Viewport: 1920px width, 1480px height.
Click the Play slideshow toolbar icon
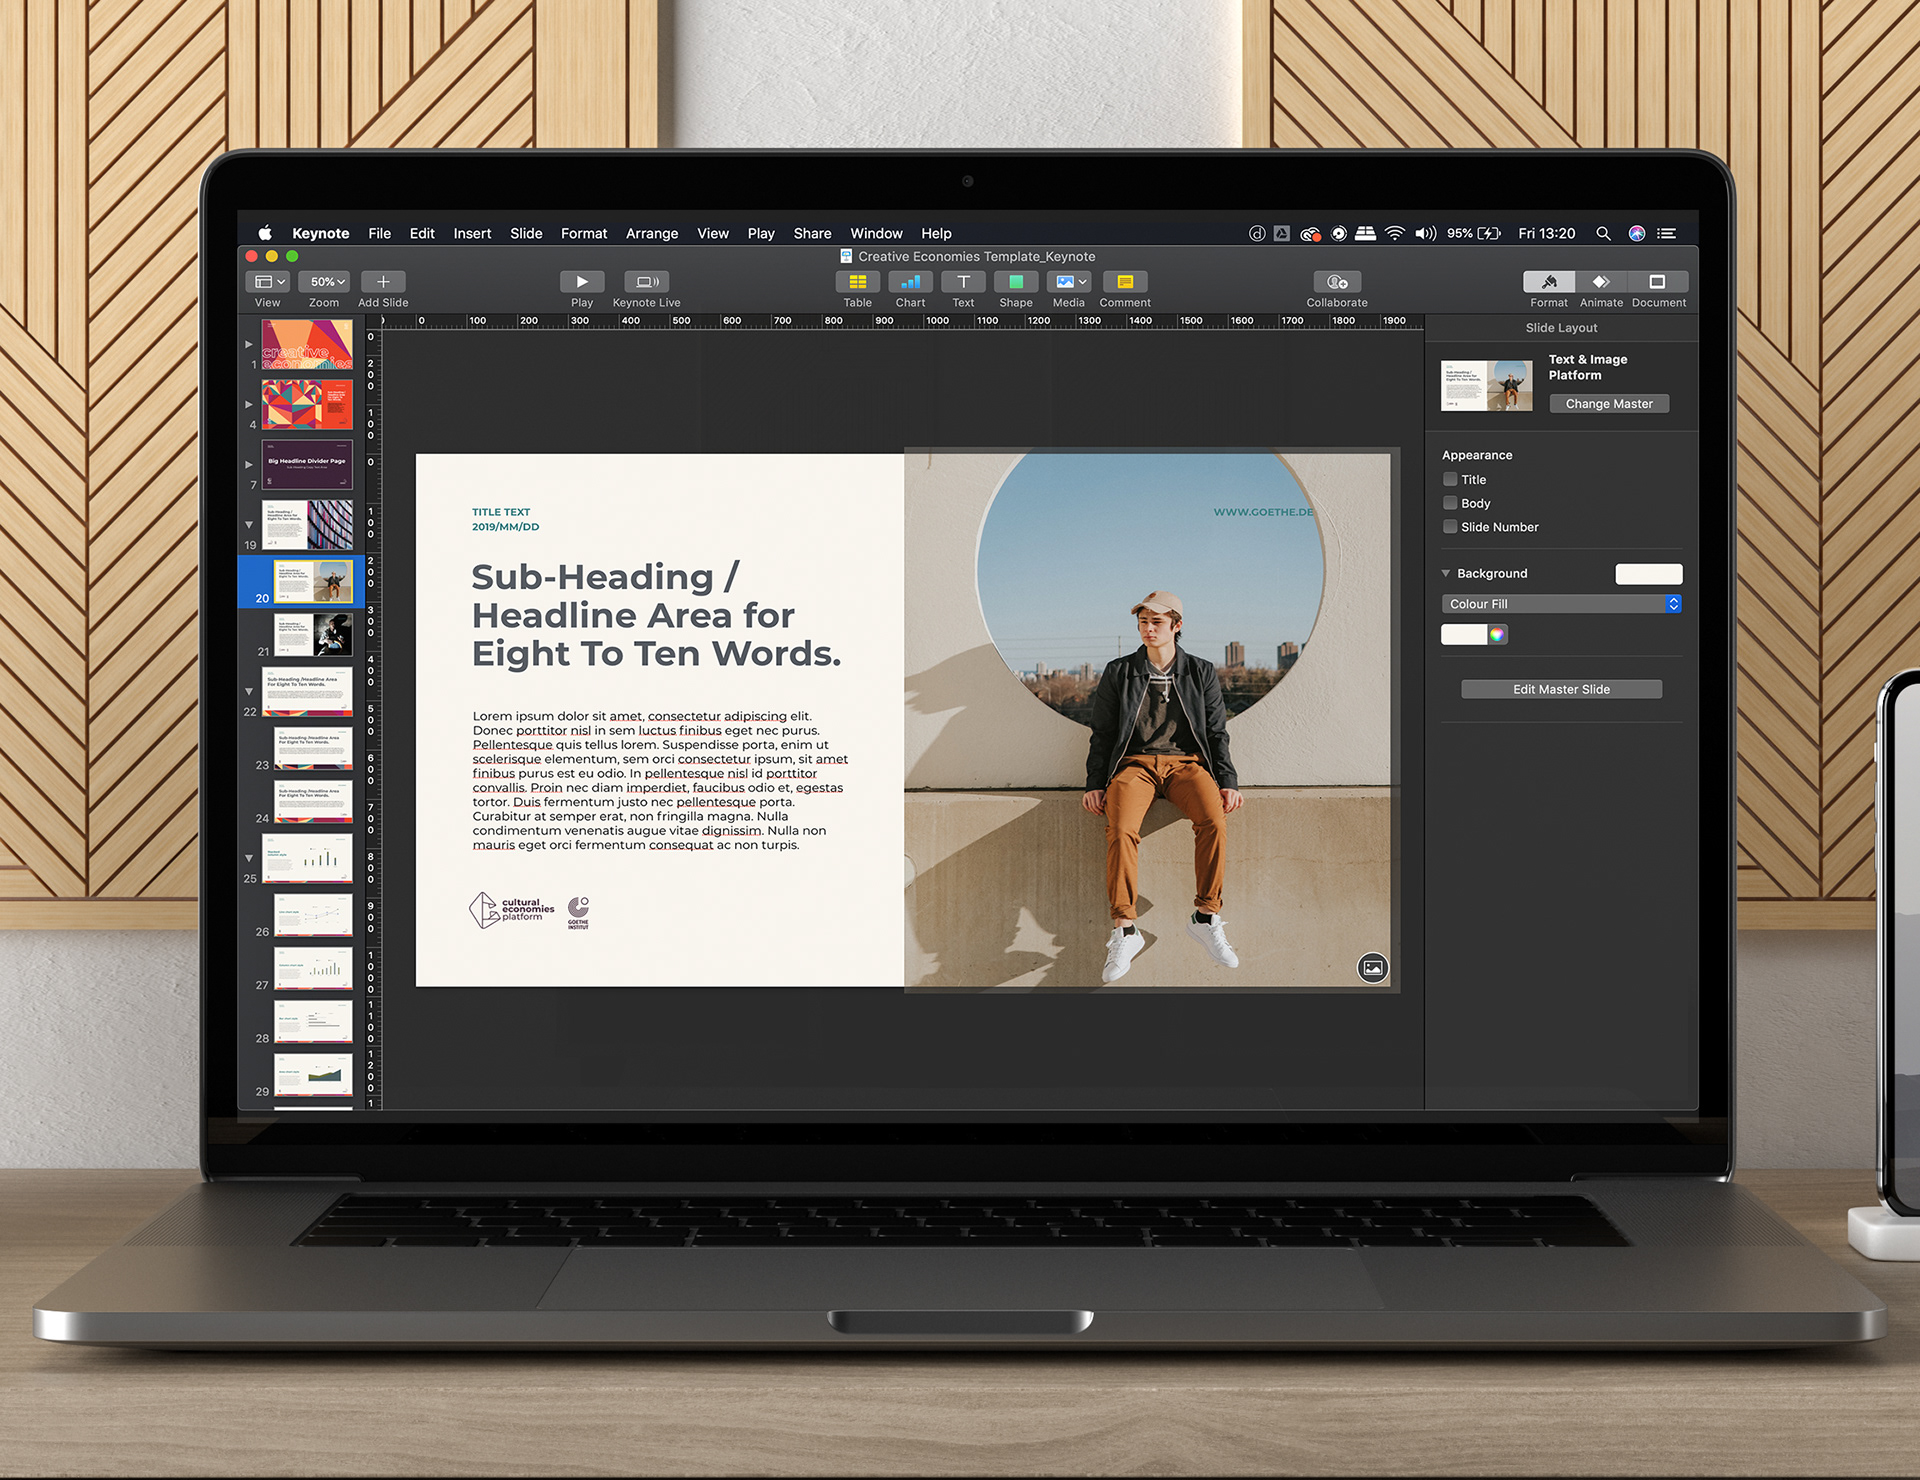point(582,282)
